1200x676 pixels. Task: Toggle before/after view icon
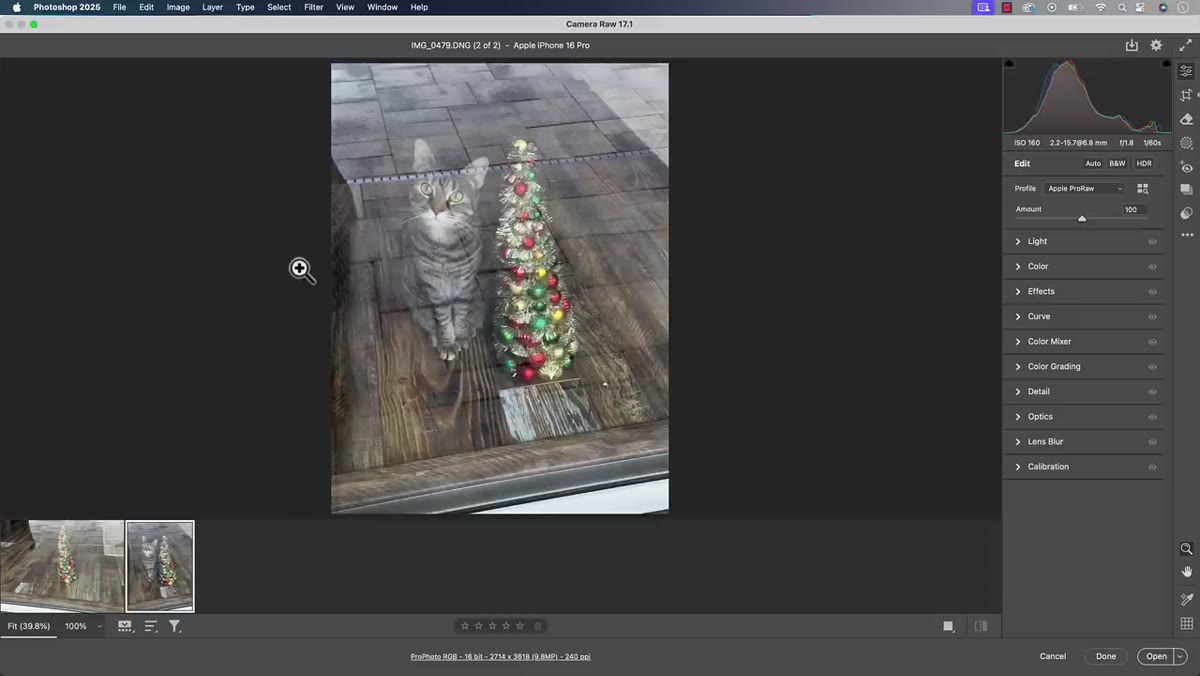pos(981,626)
